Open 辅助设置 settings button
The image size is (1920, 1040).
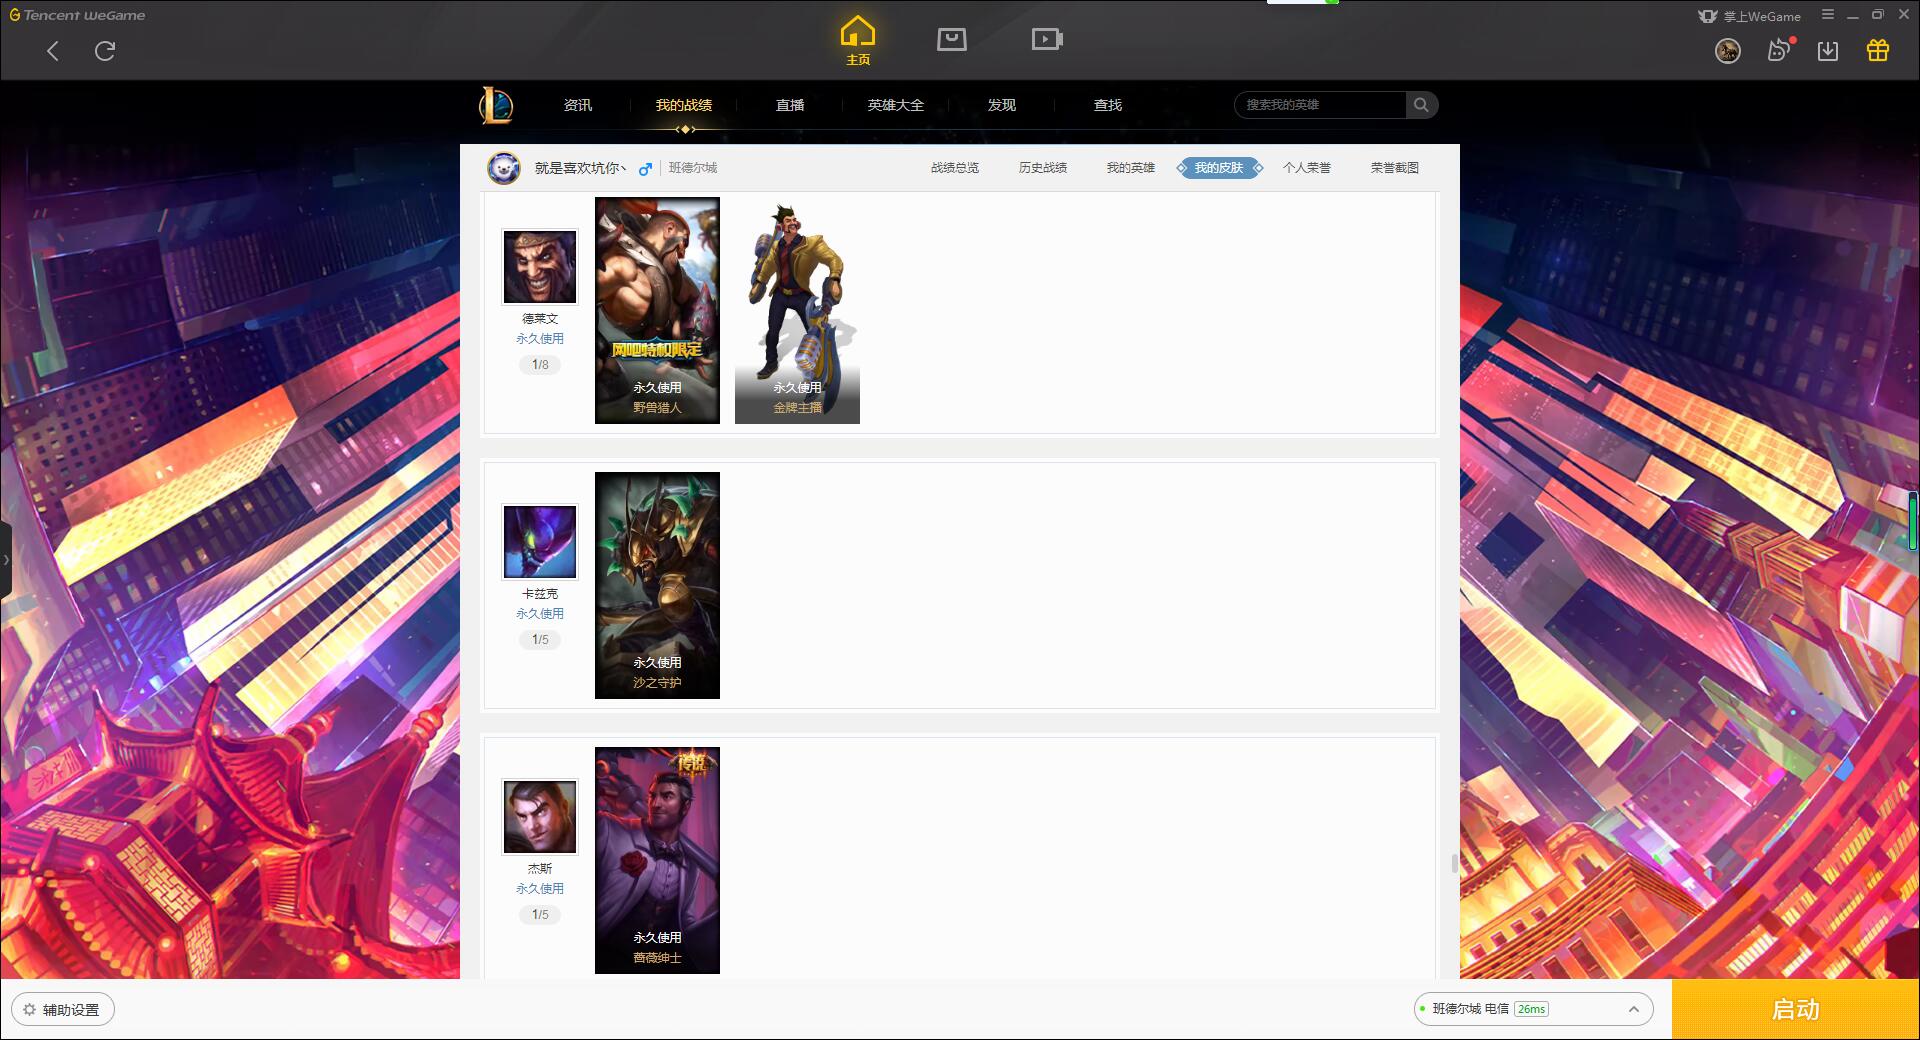pyautogui.click(x=62, y=1010)
